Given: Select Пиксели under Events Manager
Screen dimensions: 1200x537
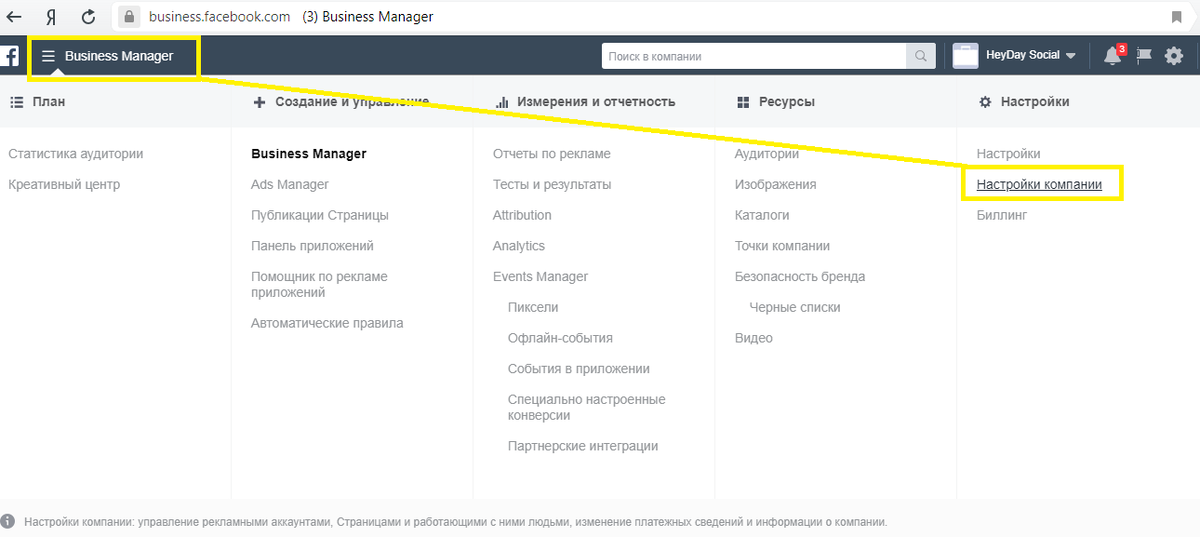Looking at the screenshot, I should pyautogui.click(x=533, y=307).
